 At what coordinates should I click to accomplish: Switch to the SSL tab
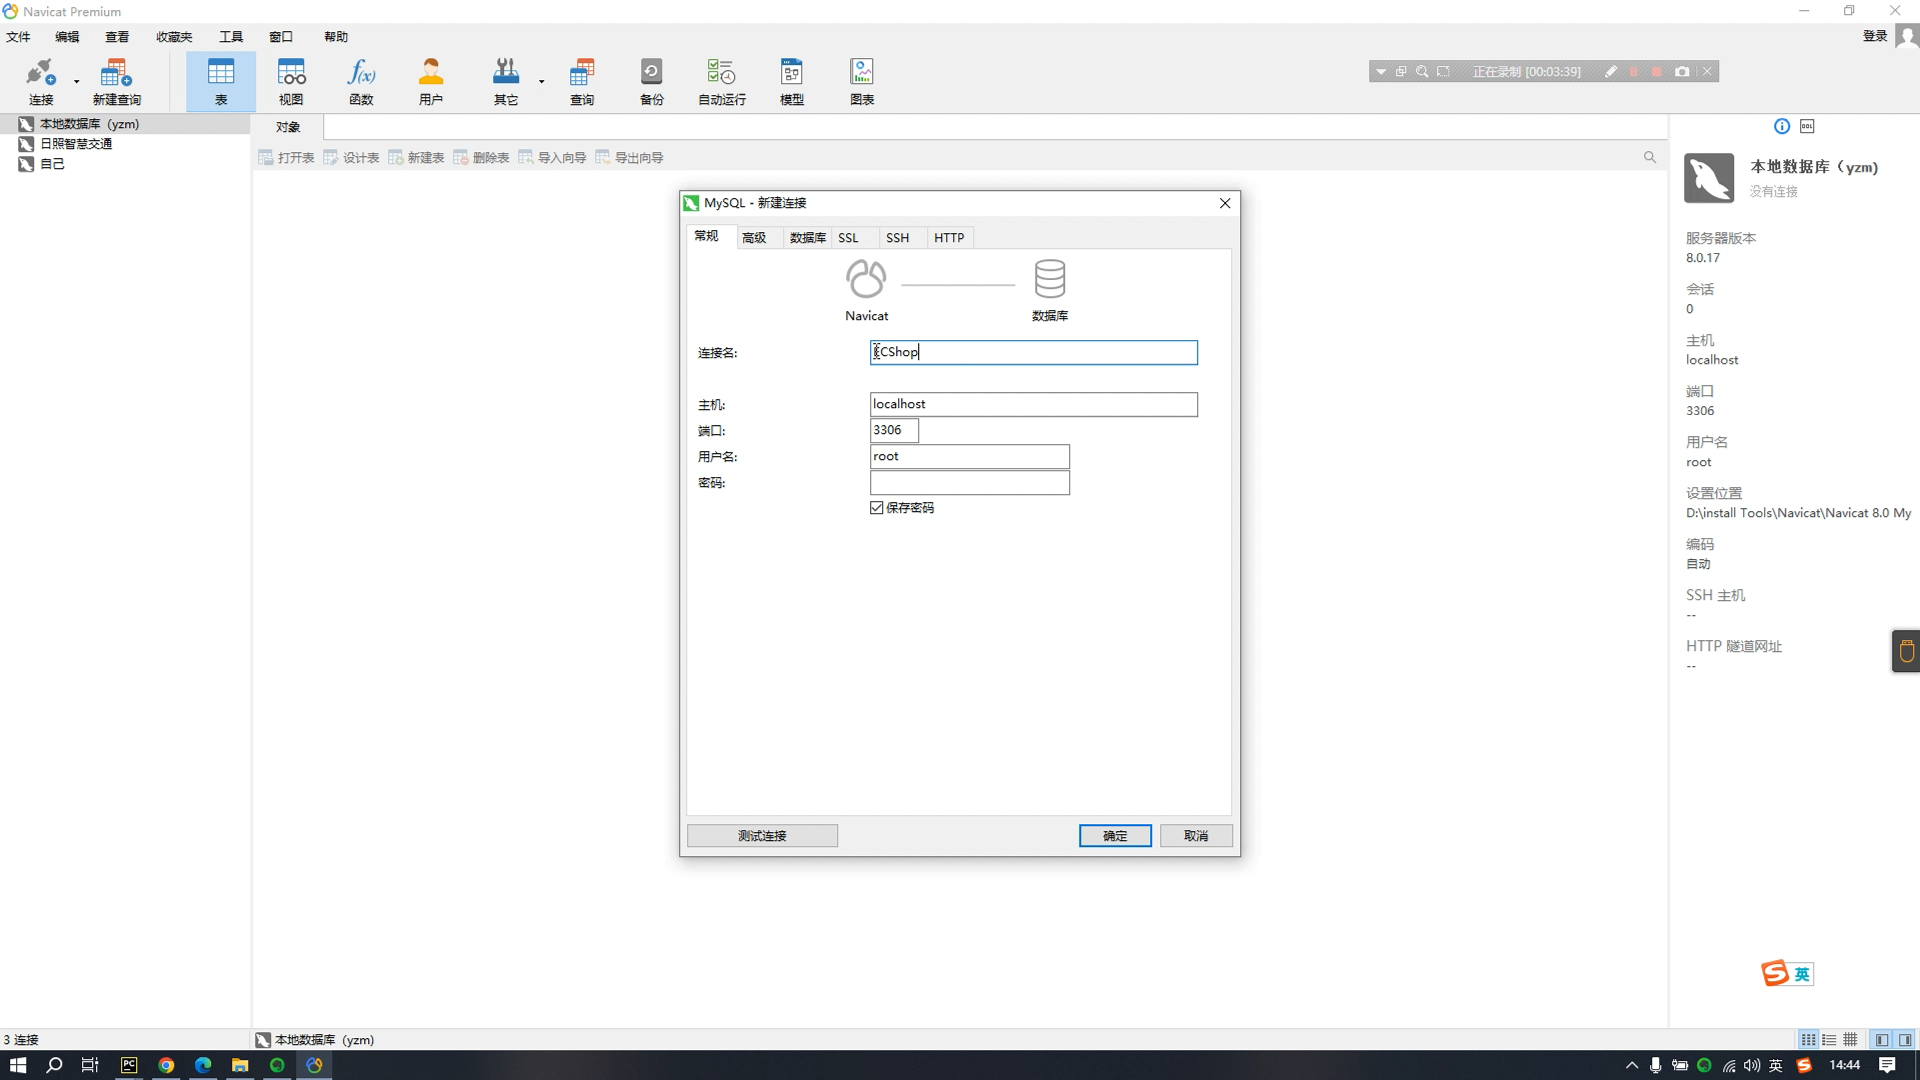point(848,238)
